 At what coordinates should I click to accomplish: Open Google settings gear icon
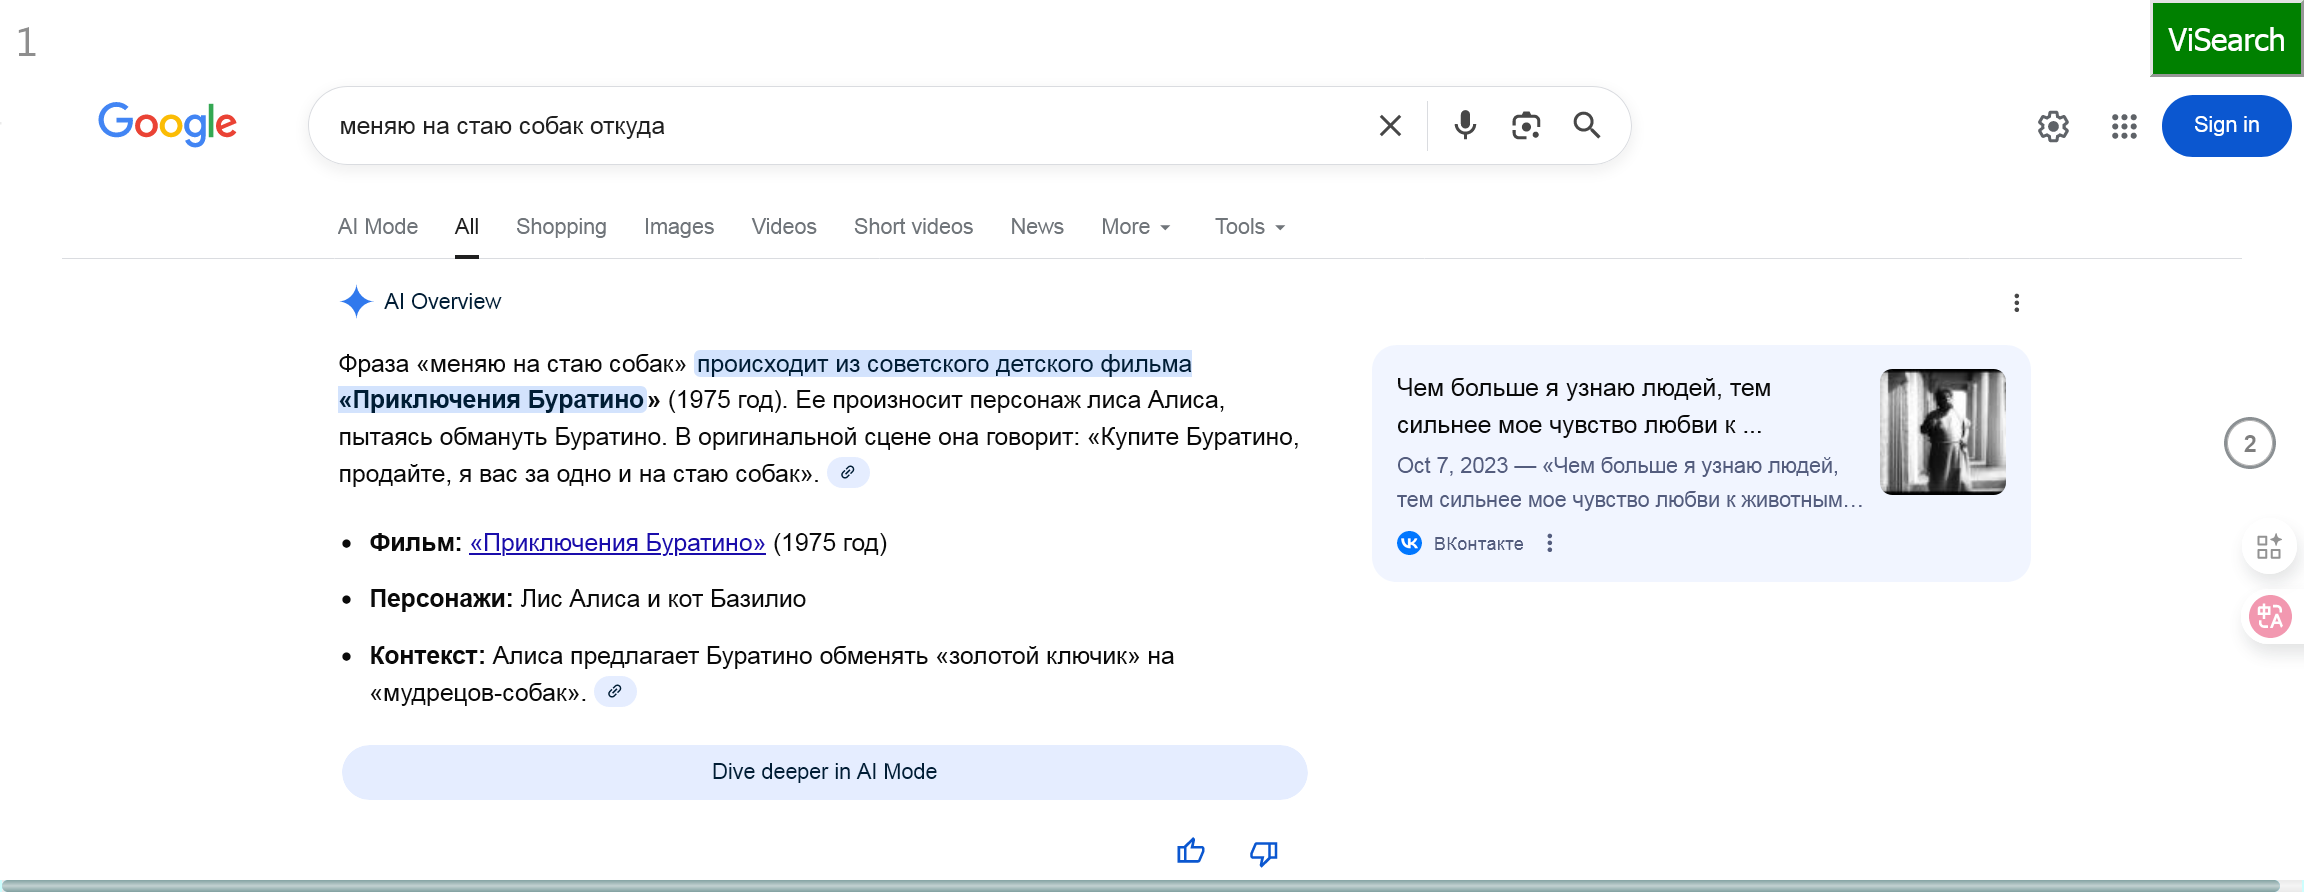pos(2053,126)
